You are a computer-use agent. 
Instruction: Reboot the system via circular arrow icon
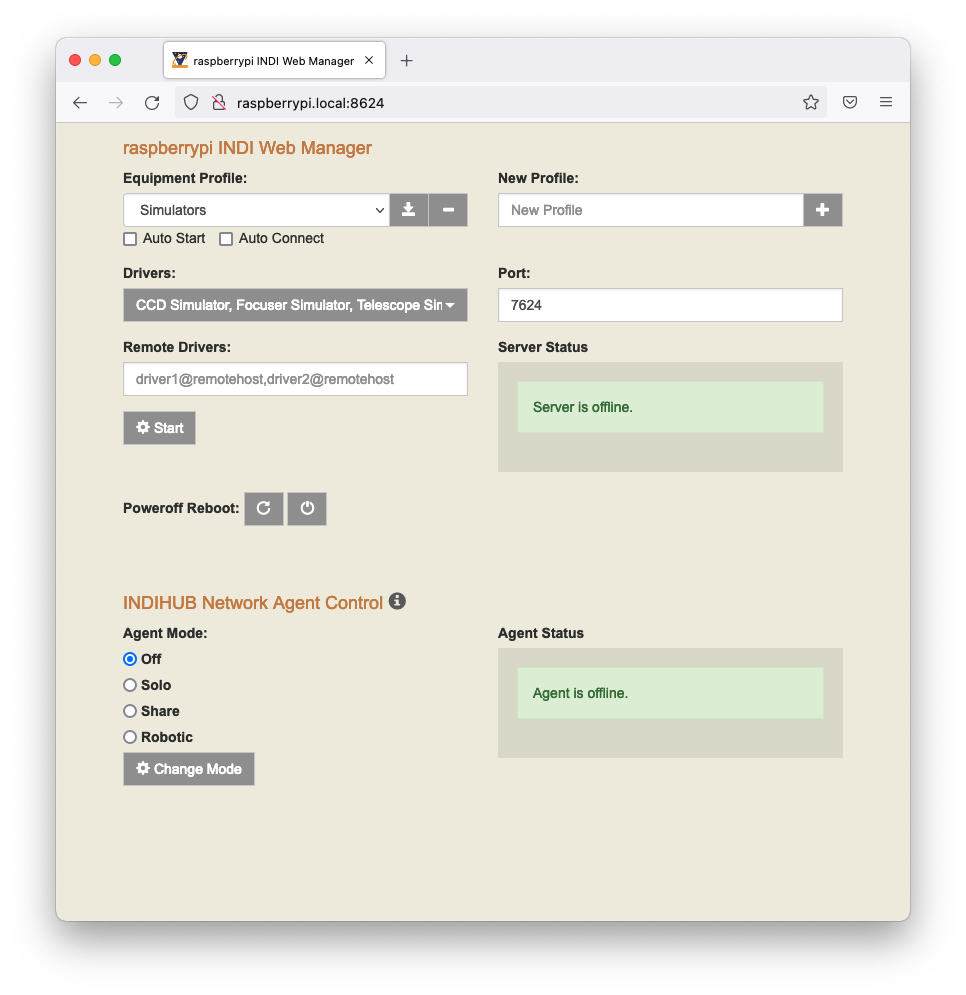[x=263, y=508]
